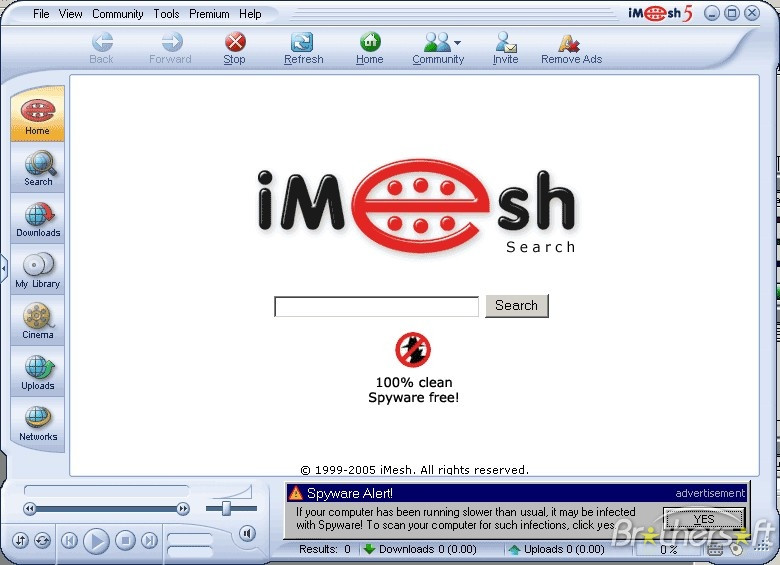
Task: Click the media seek bar track
Action: [106, 509]
